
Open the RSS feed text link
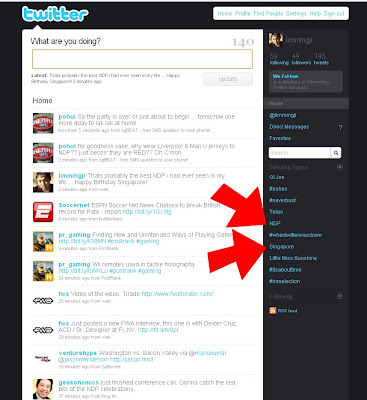(287, 311)
